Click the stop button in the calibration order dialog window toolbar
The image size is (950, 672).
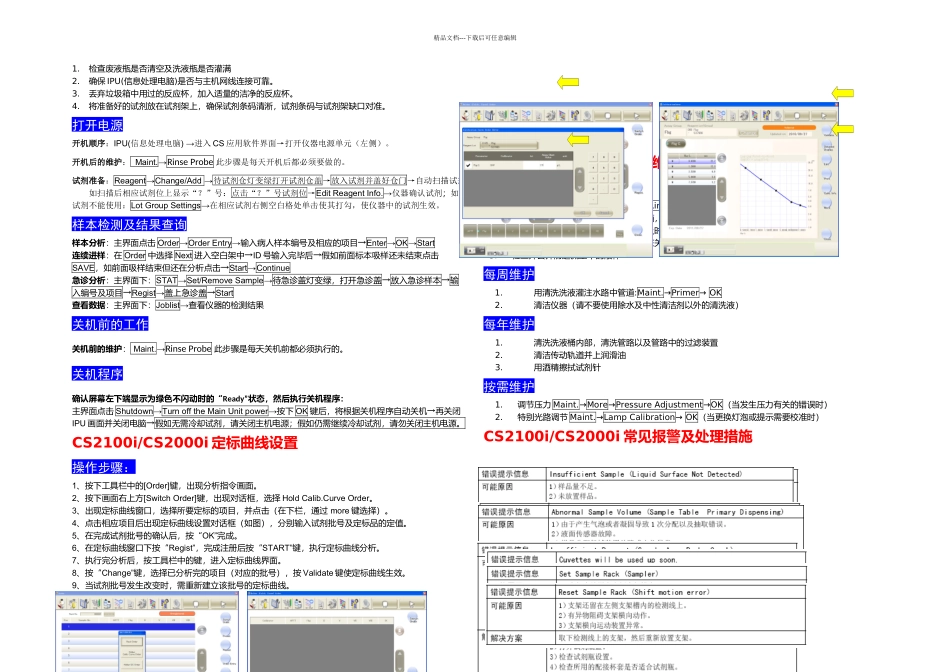(x=608, y=115)
